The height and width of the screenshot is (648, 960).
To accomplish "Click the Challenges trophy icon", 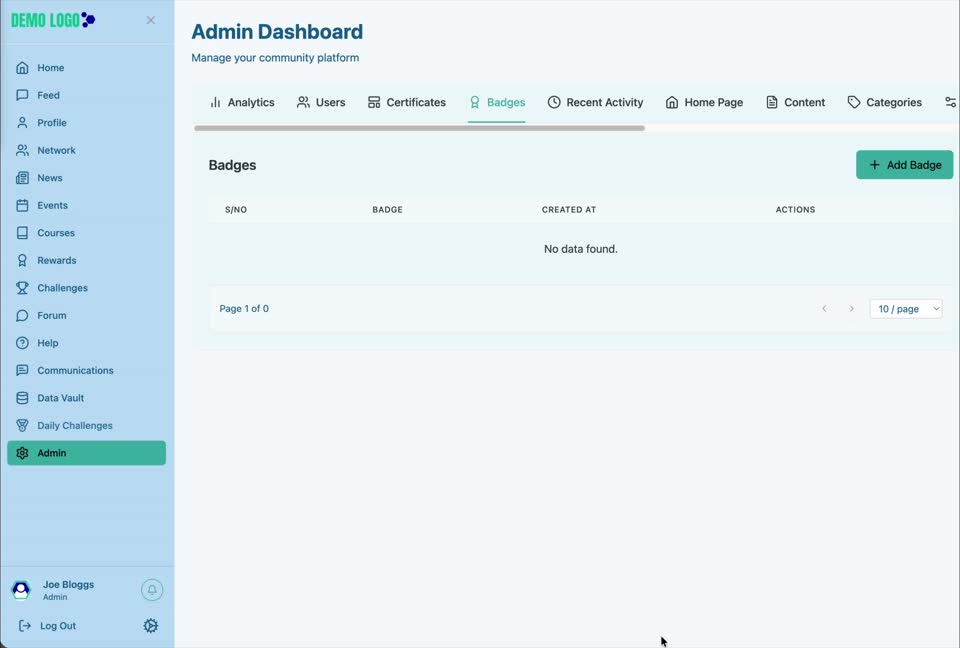I will pyautogui.click(x=22, y=288).
